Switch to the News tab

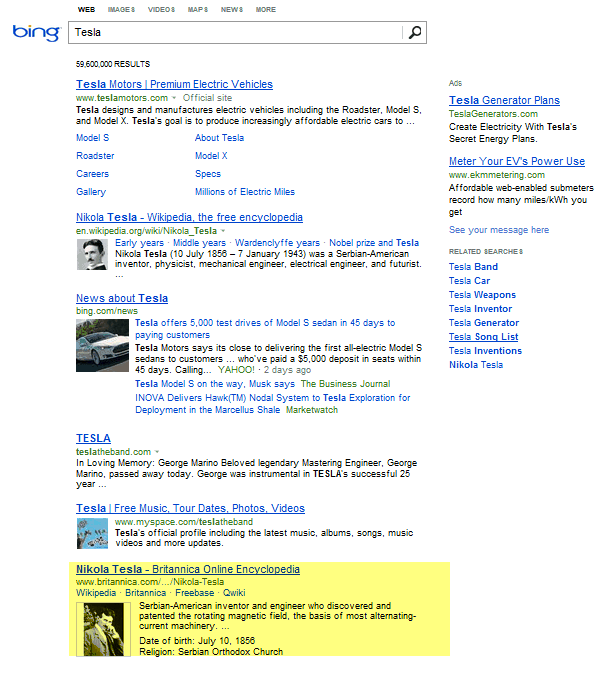coord(232,9)
